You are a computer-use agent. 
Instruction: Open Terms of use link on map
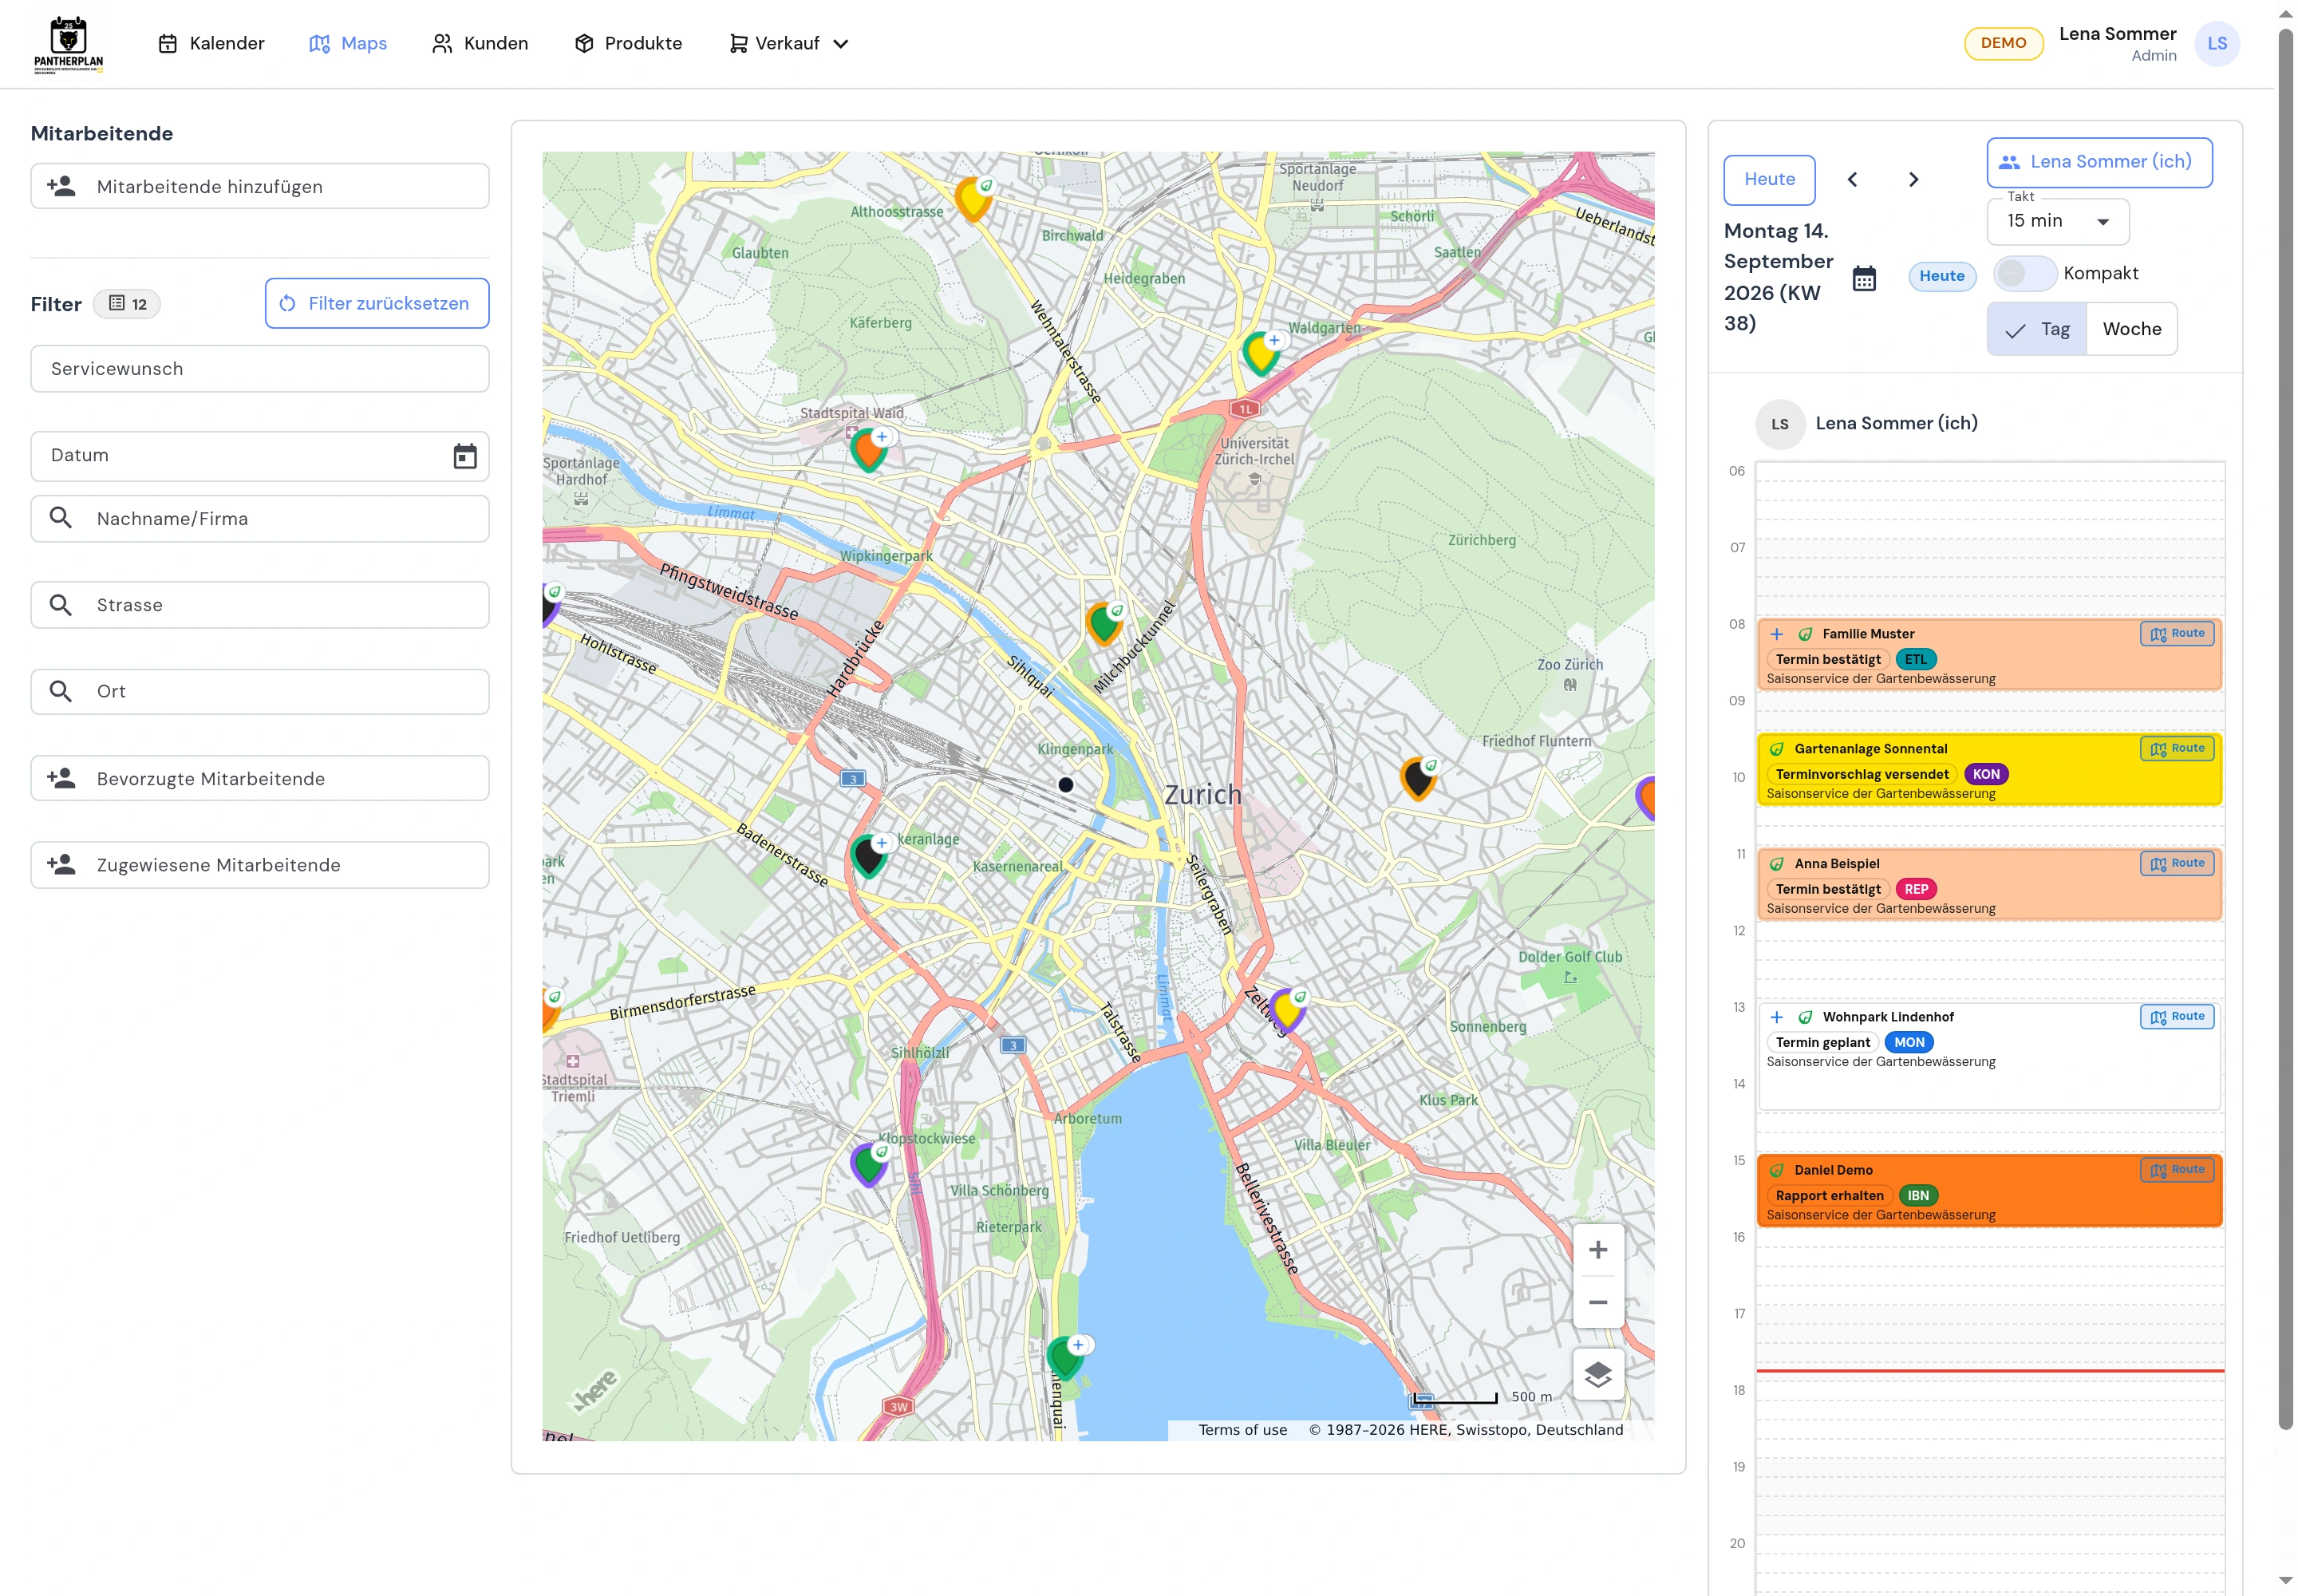1242,1430
